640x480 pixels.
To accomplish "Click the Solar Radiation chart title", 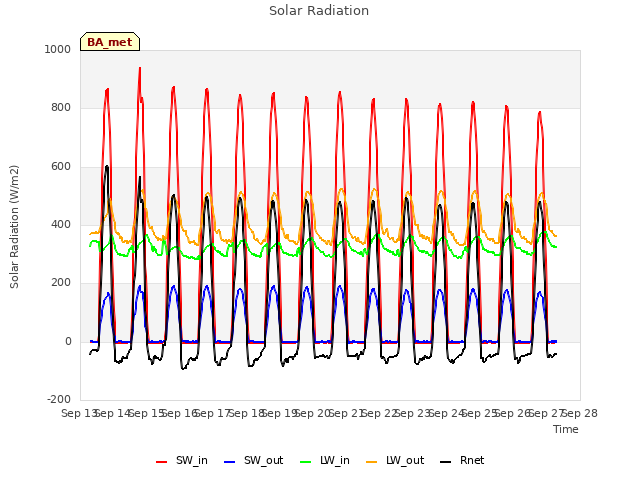I will pos(319,11).
